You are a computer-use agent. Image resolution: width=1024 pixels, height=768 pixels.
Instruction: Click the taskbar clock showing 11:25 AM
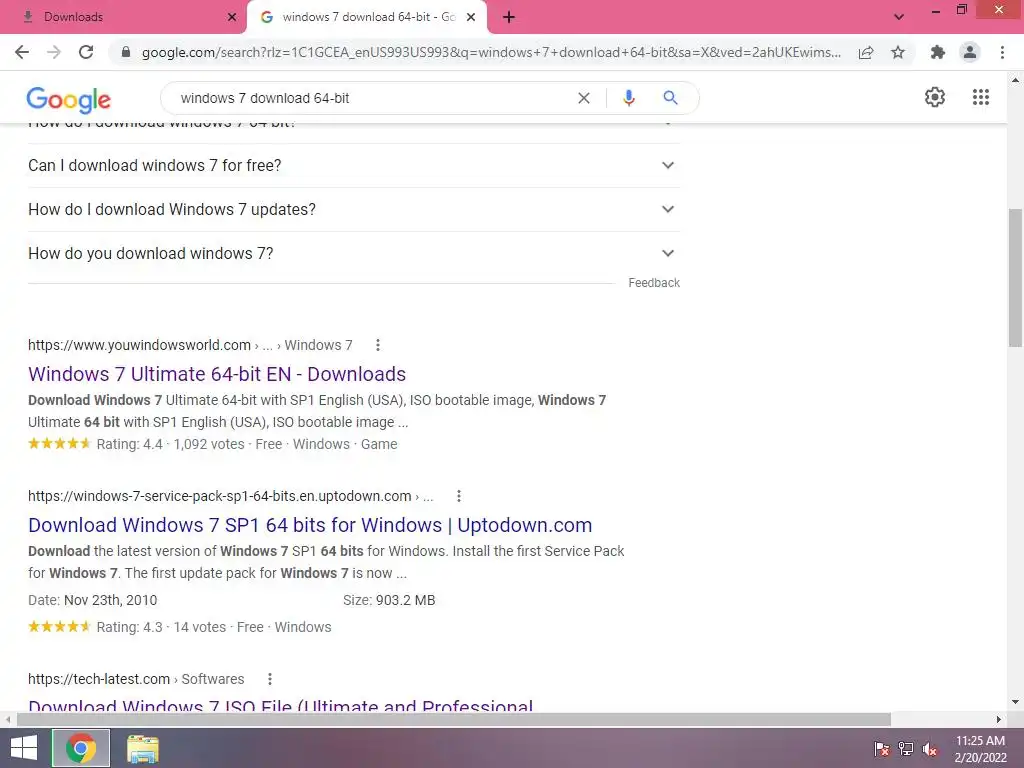(x=980, y=748)
